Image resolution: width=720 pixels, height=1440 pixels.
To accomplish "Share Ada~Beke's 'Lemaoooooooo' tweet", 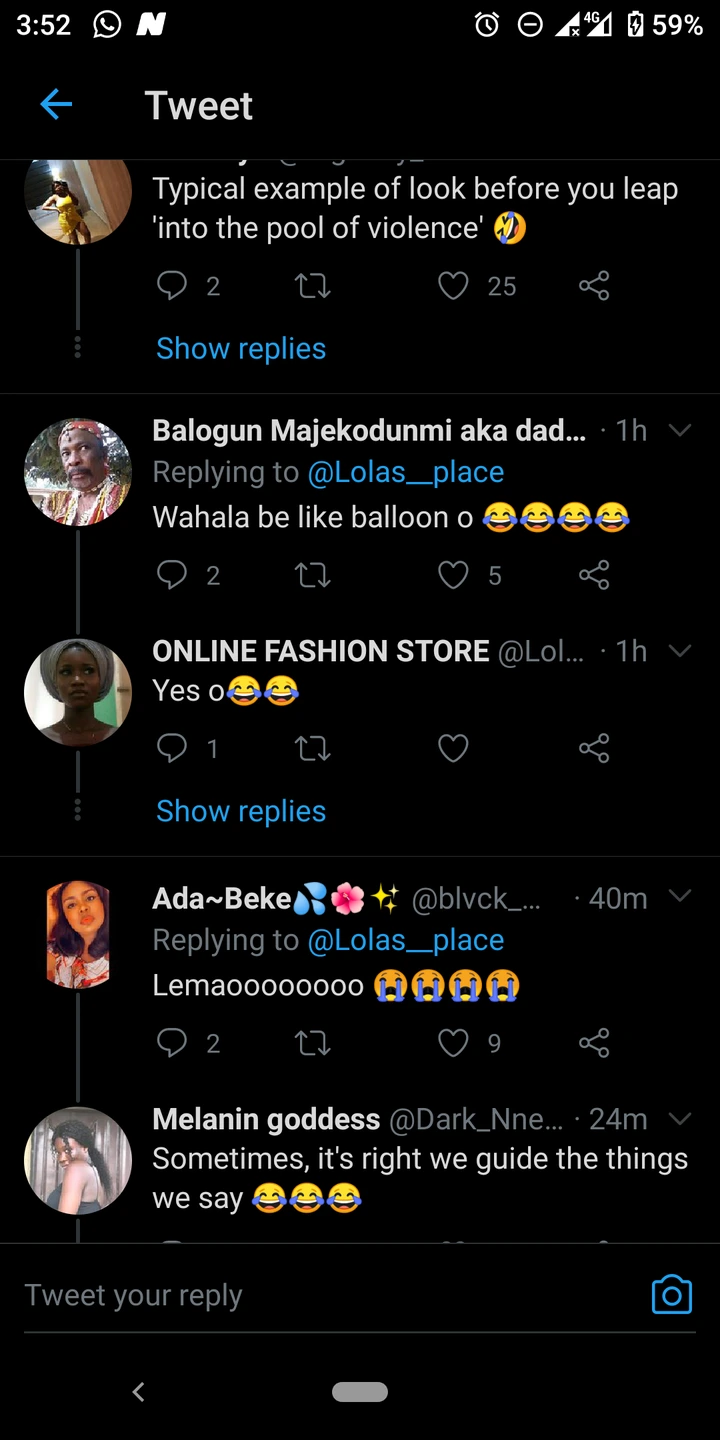I will (593, 1043).
